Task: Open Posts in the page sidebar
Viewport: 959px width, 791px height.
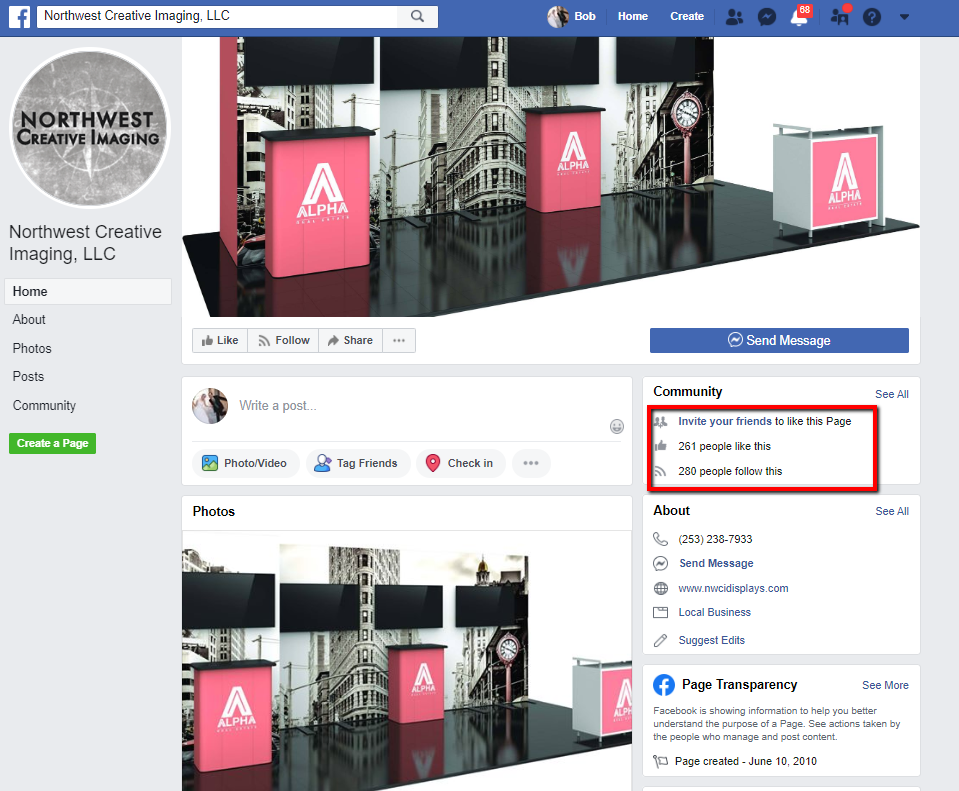Action: coord(28,377)
